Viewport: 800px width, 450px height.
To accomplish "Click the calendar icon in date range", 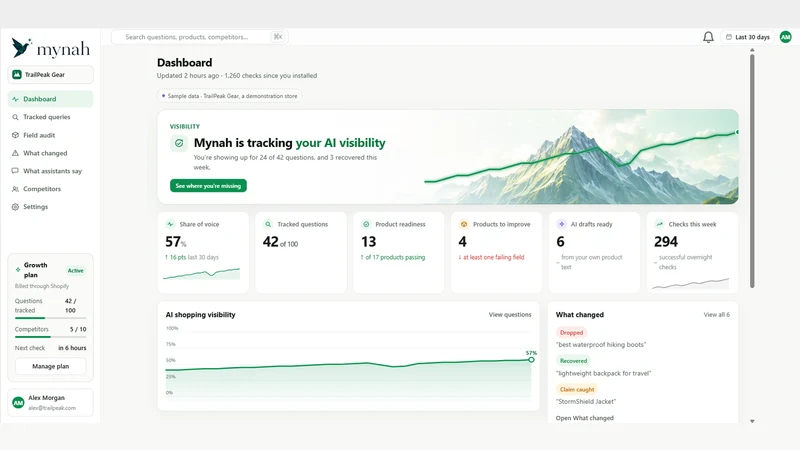I will [x=729, y=37].
